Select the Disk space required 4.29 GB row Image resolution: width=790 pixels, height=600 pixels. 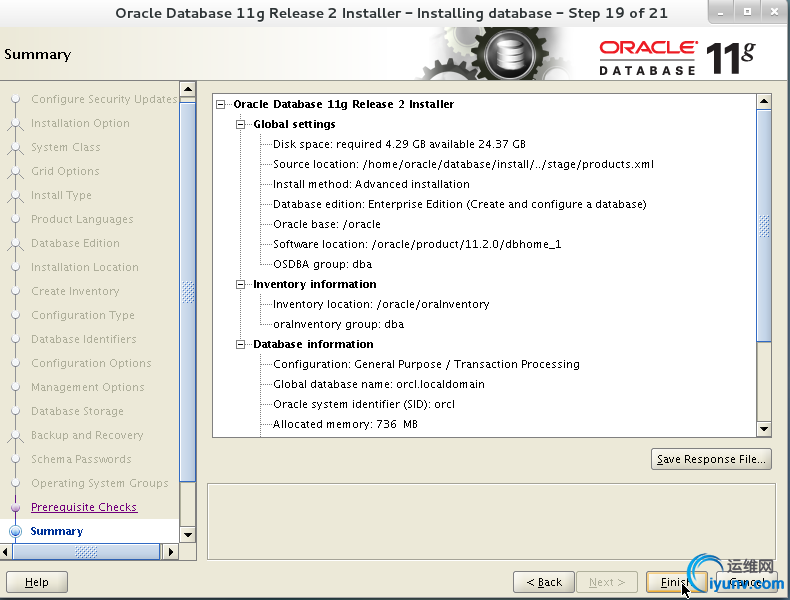399,145
